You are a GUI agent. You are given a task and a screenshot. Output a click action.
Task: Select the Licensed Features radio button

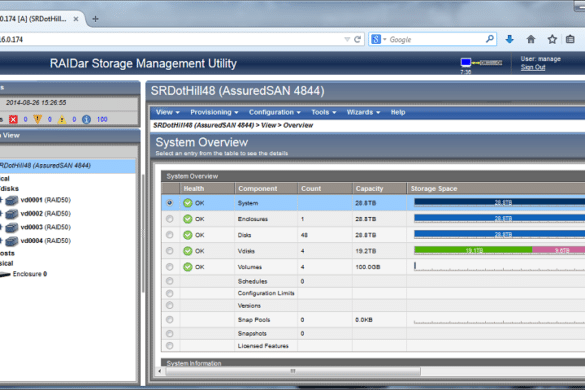pos(170,346)
